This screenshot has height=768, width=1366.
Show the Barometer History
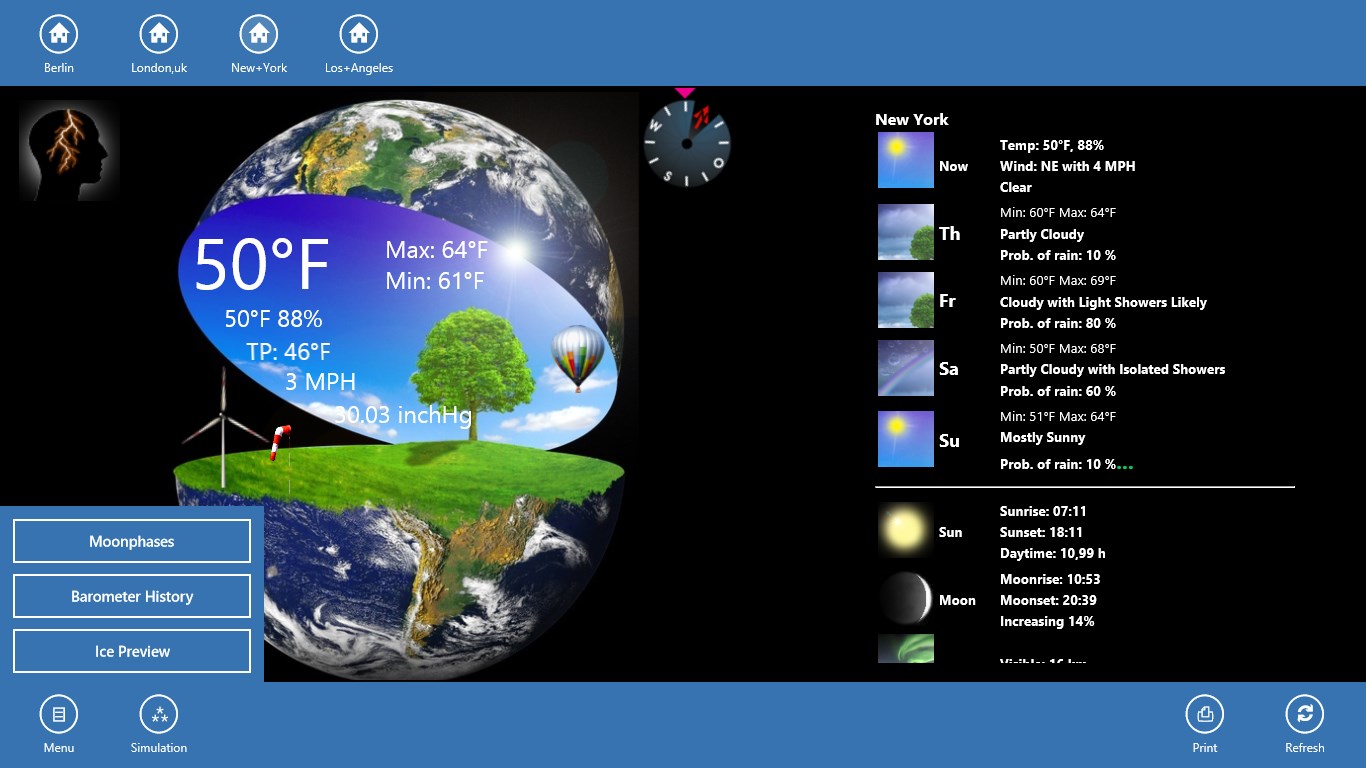tap(132, 596)
